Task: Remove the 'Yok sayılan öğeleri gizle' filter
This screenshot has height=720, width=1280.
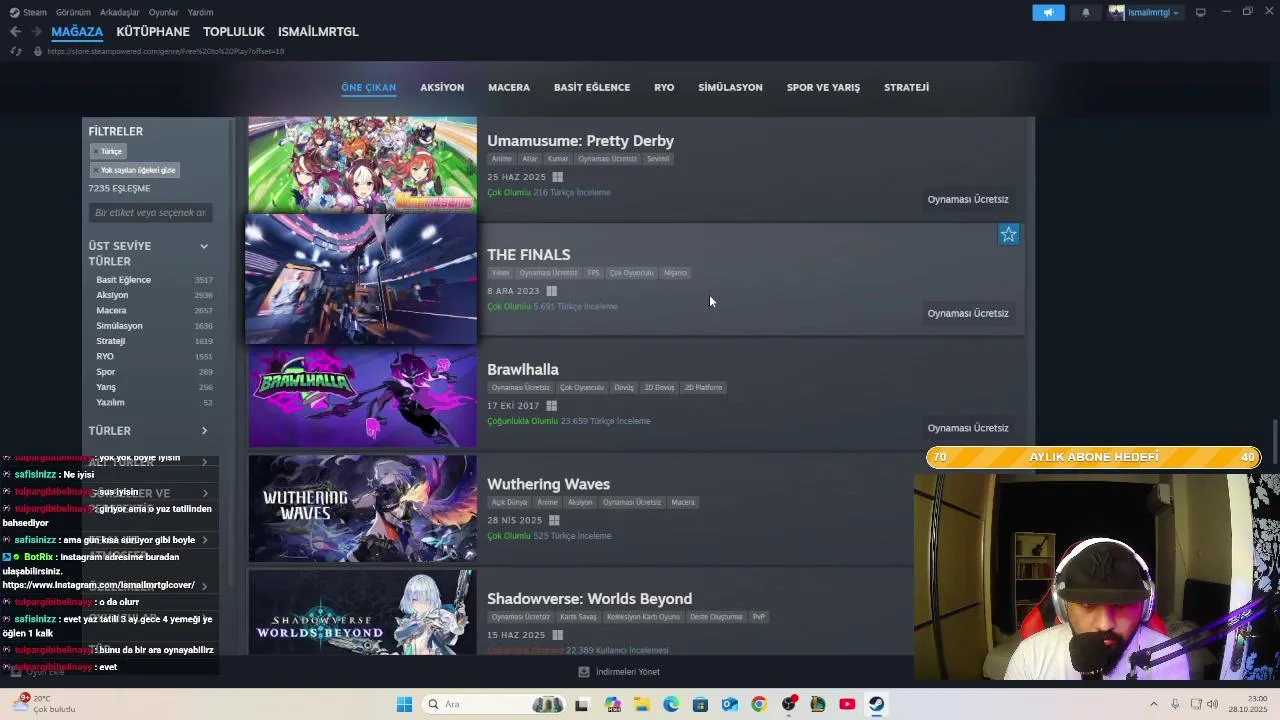Action: click(x=134, y=170)
